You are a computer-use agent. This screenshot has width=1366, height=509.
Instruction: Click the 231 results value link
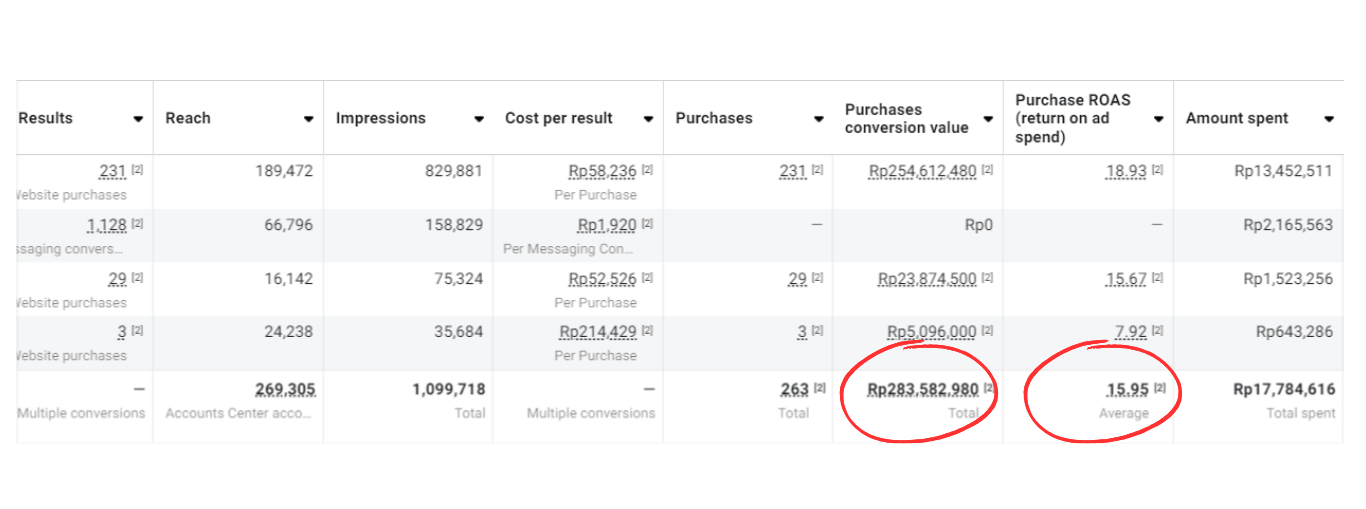pos(112,171)
